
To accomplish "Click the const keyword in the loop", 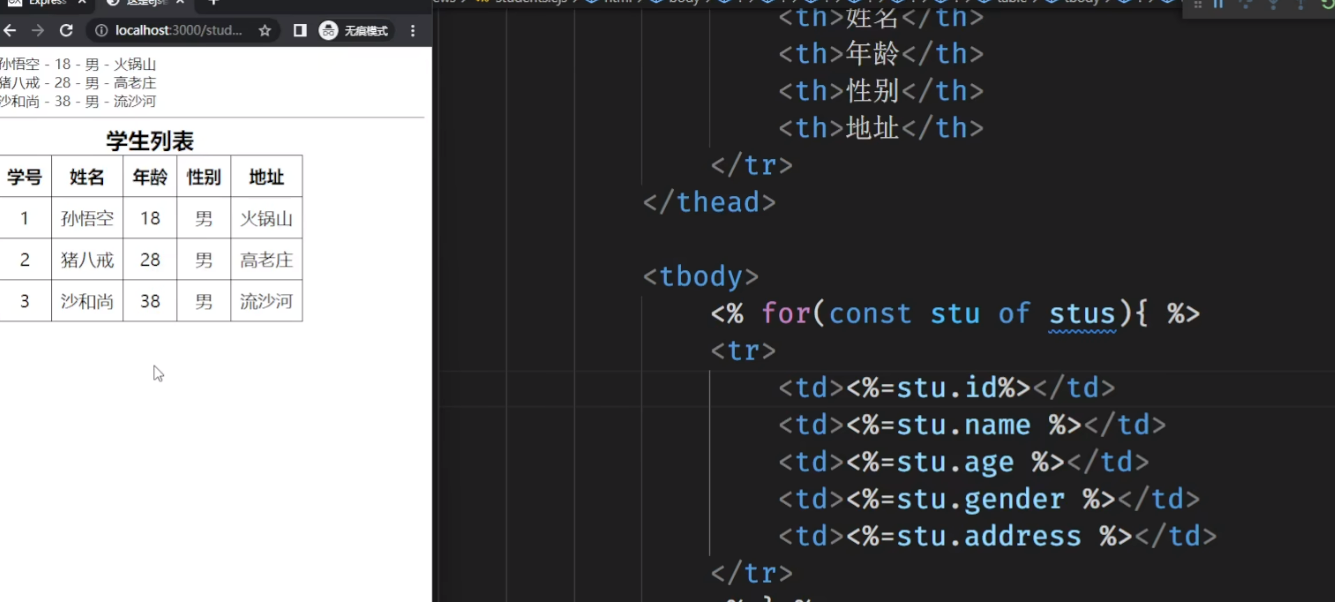I will (870, 314).
